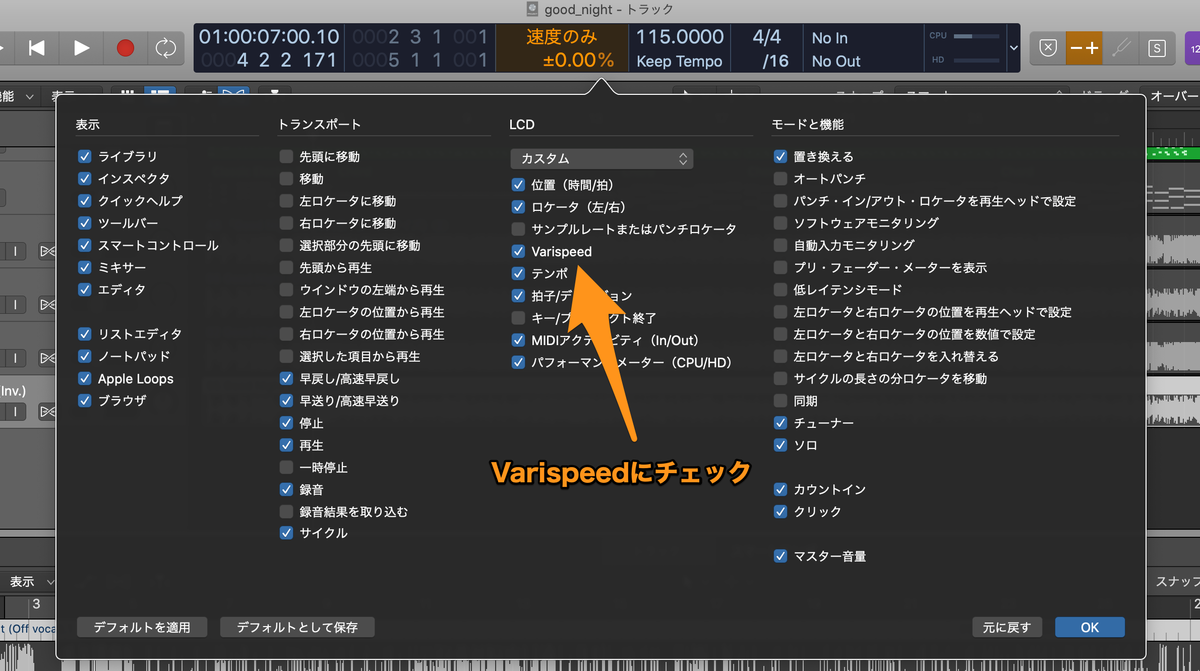Open the カスタム LCD dropdown
Screen dimensions: 1200x671
(601, 158)
